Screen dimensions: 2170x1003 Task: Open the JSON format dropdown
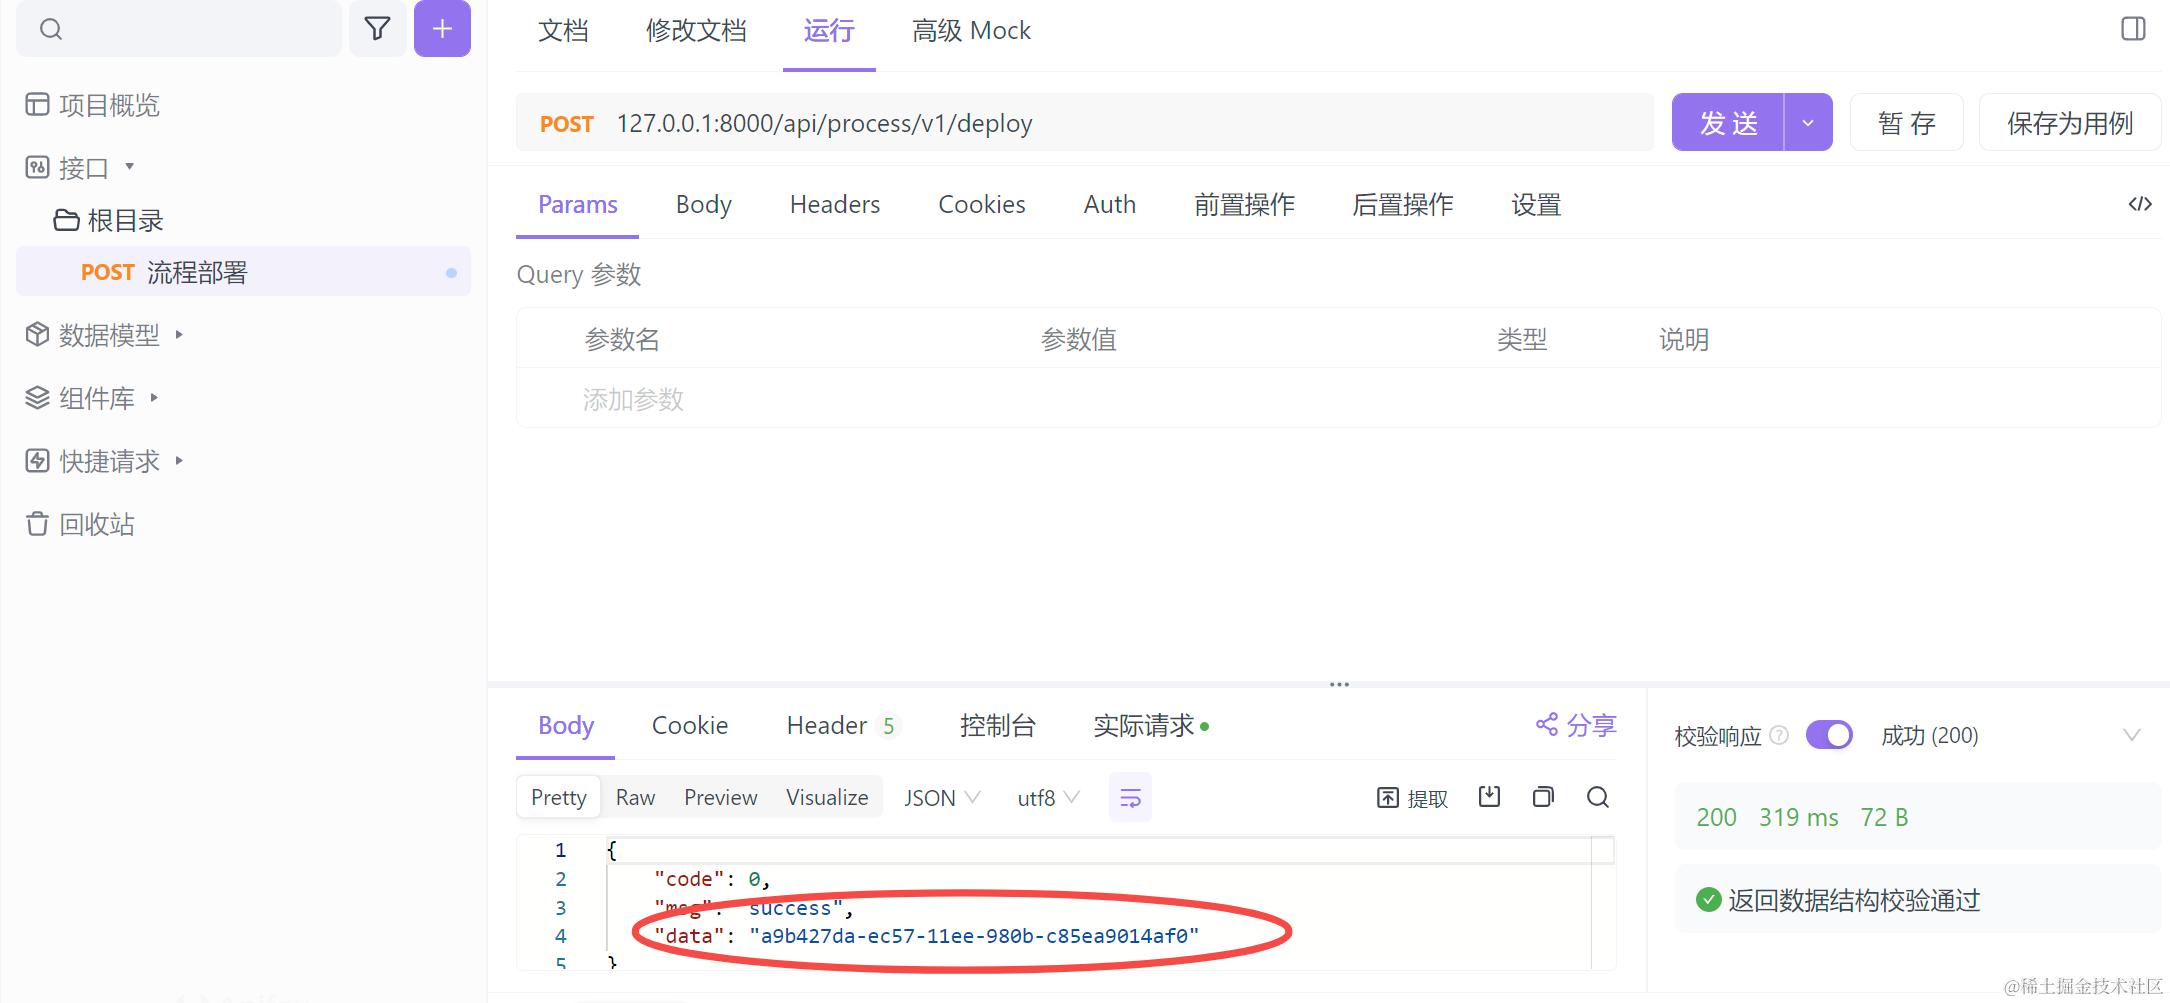(942, 798)
